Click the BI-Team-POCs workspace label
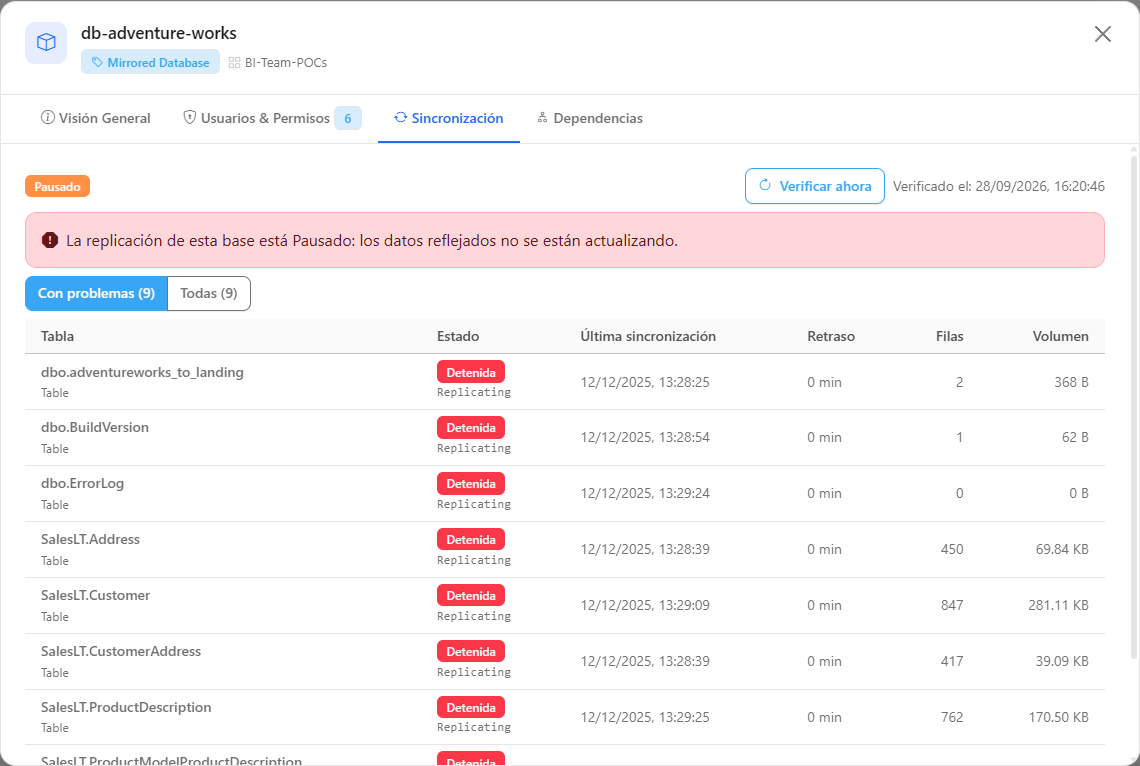The image size is (1140, 766). click(x=286, y=63)
